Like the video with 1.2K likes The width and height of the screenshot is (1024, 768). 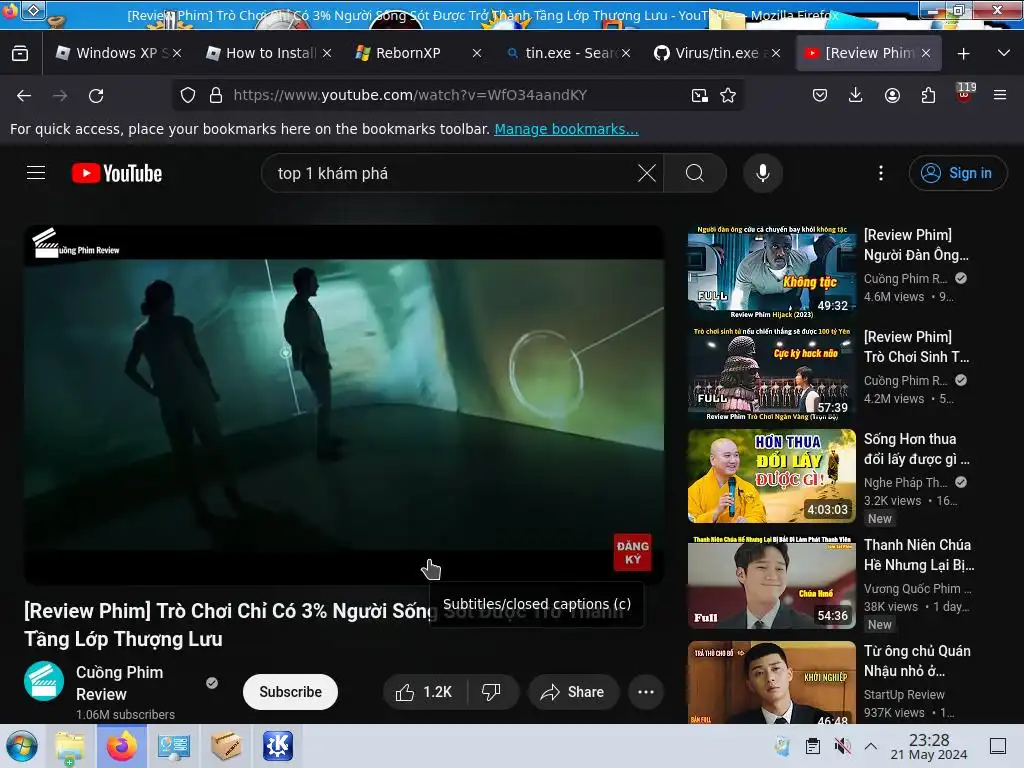coord(424,692)
